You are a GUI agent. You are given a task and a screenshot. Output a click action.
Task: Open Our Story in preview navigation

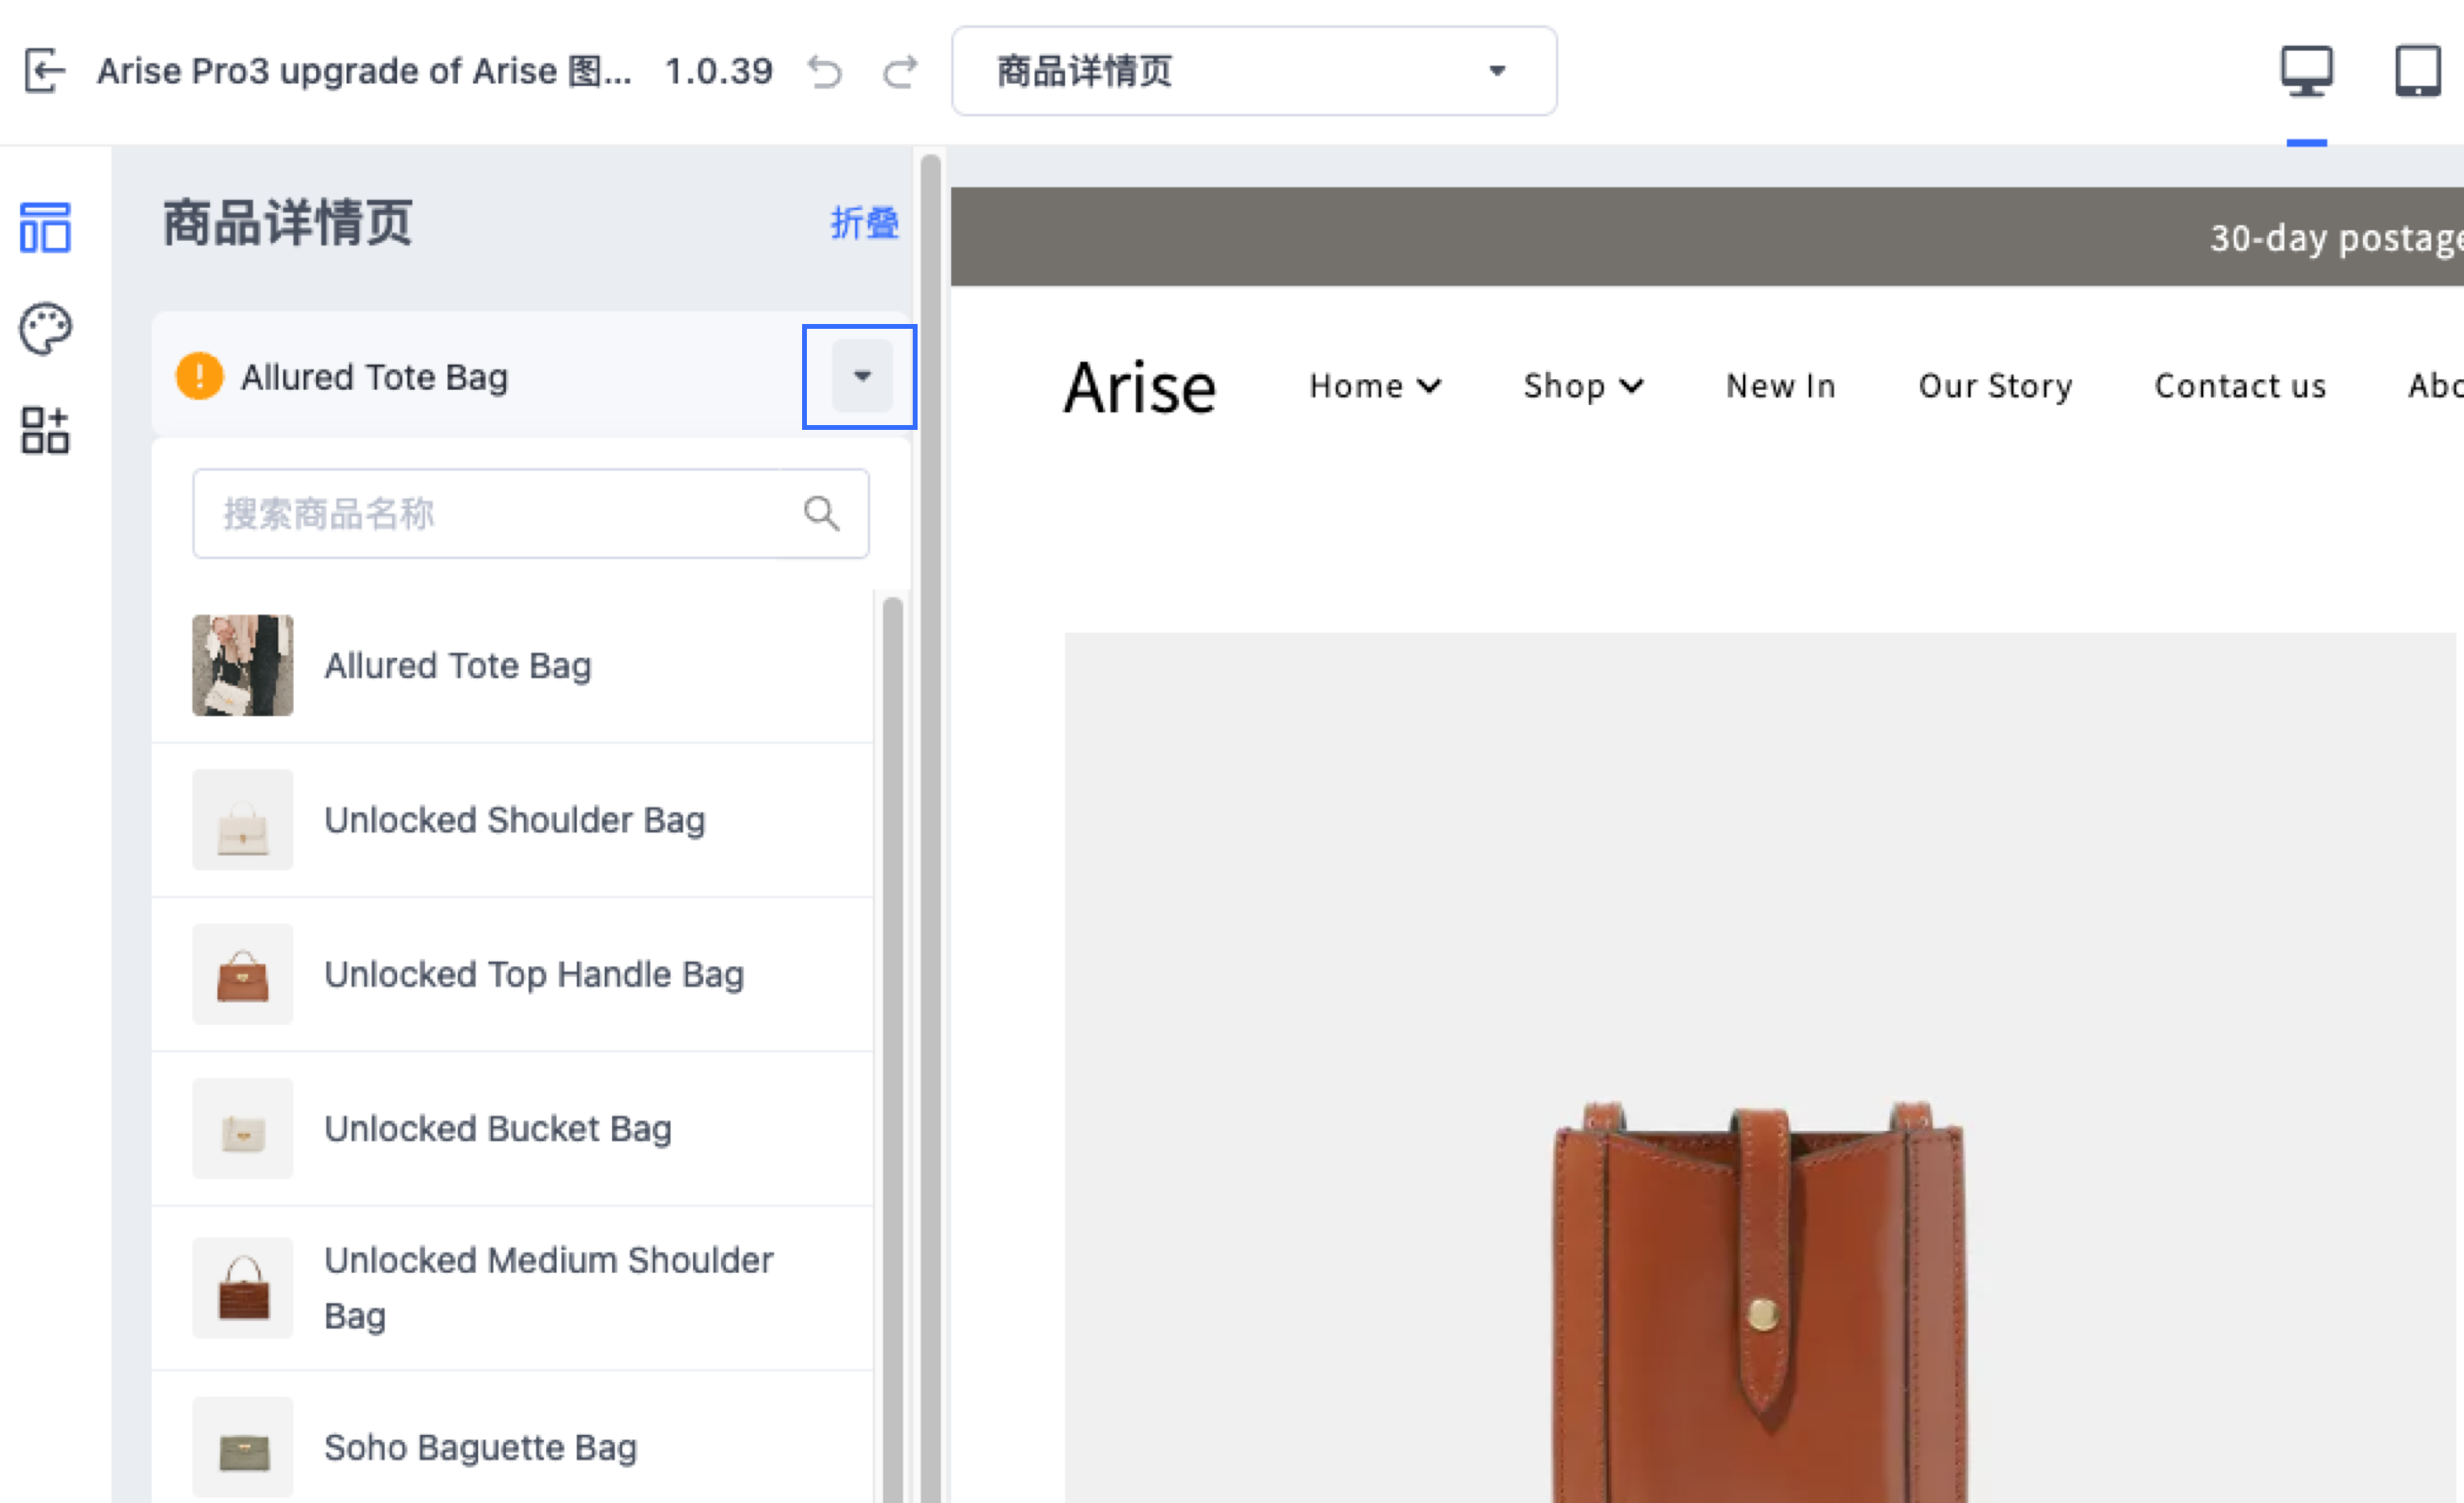[1995, 386]
